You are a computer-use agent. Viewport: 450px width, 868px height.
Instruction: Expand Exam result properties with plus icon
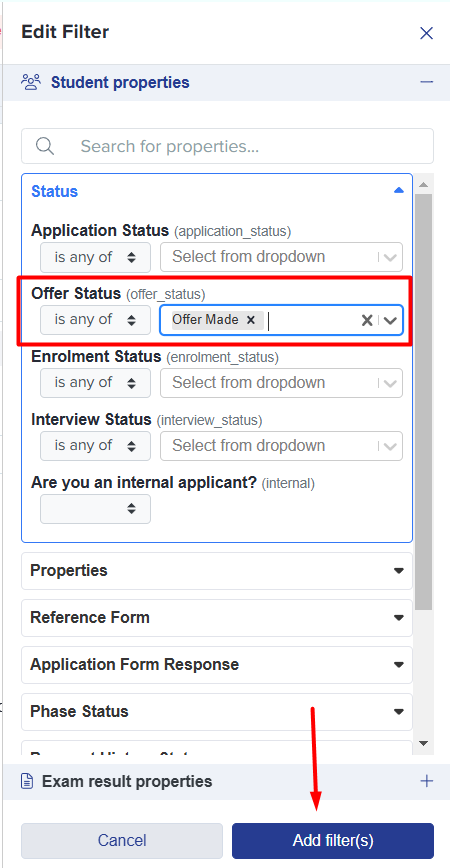coord(426,781)
